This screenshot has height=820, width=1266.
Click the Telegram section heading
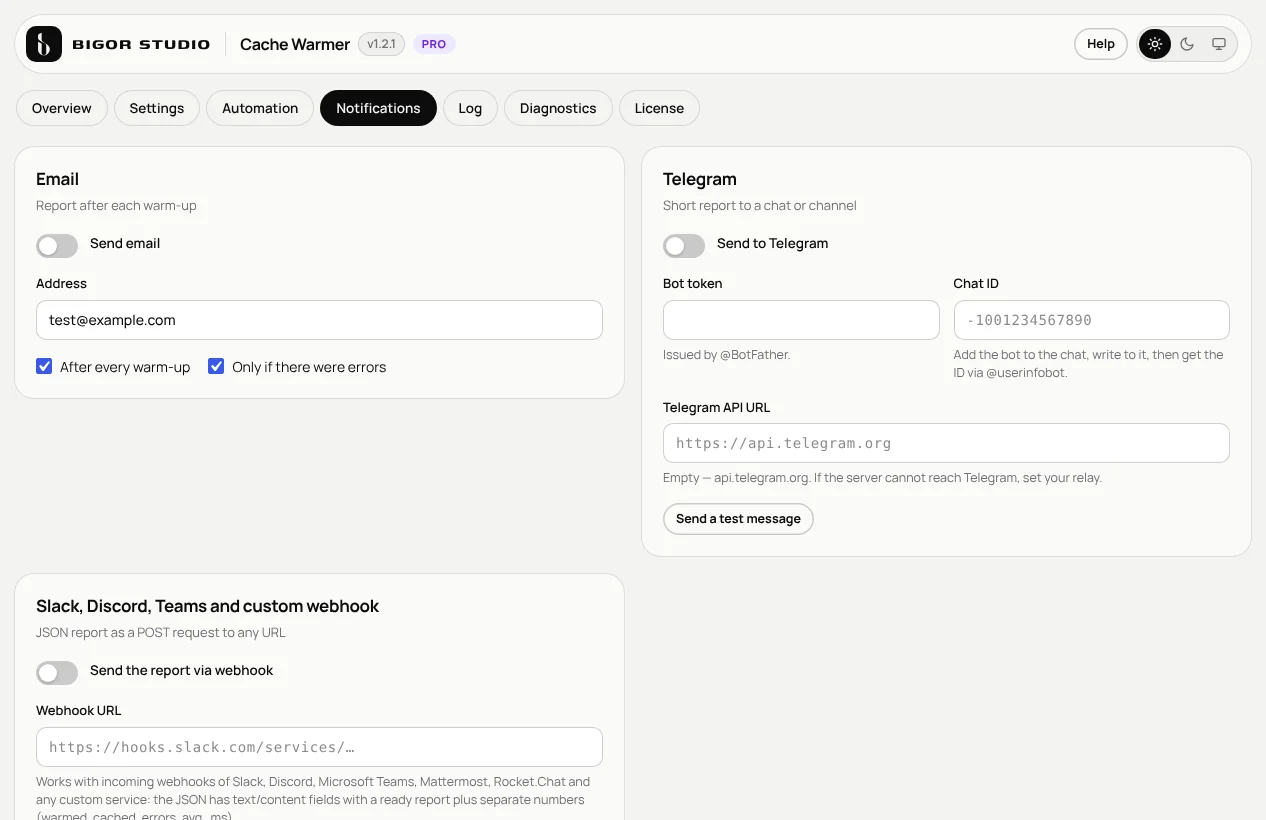coord(700,179)
